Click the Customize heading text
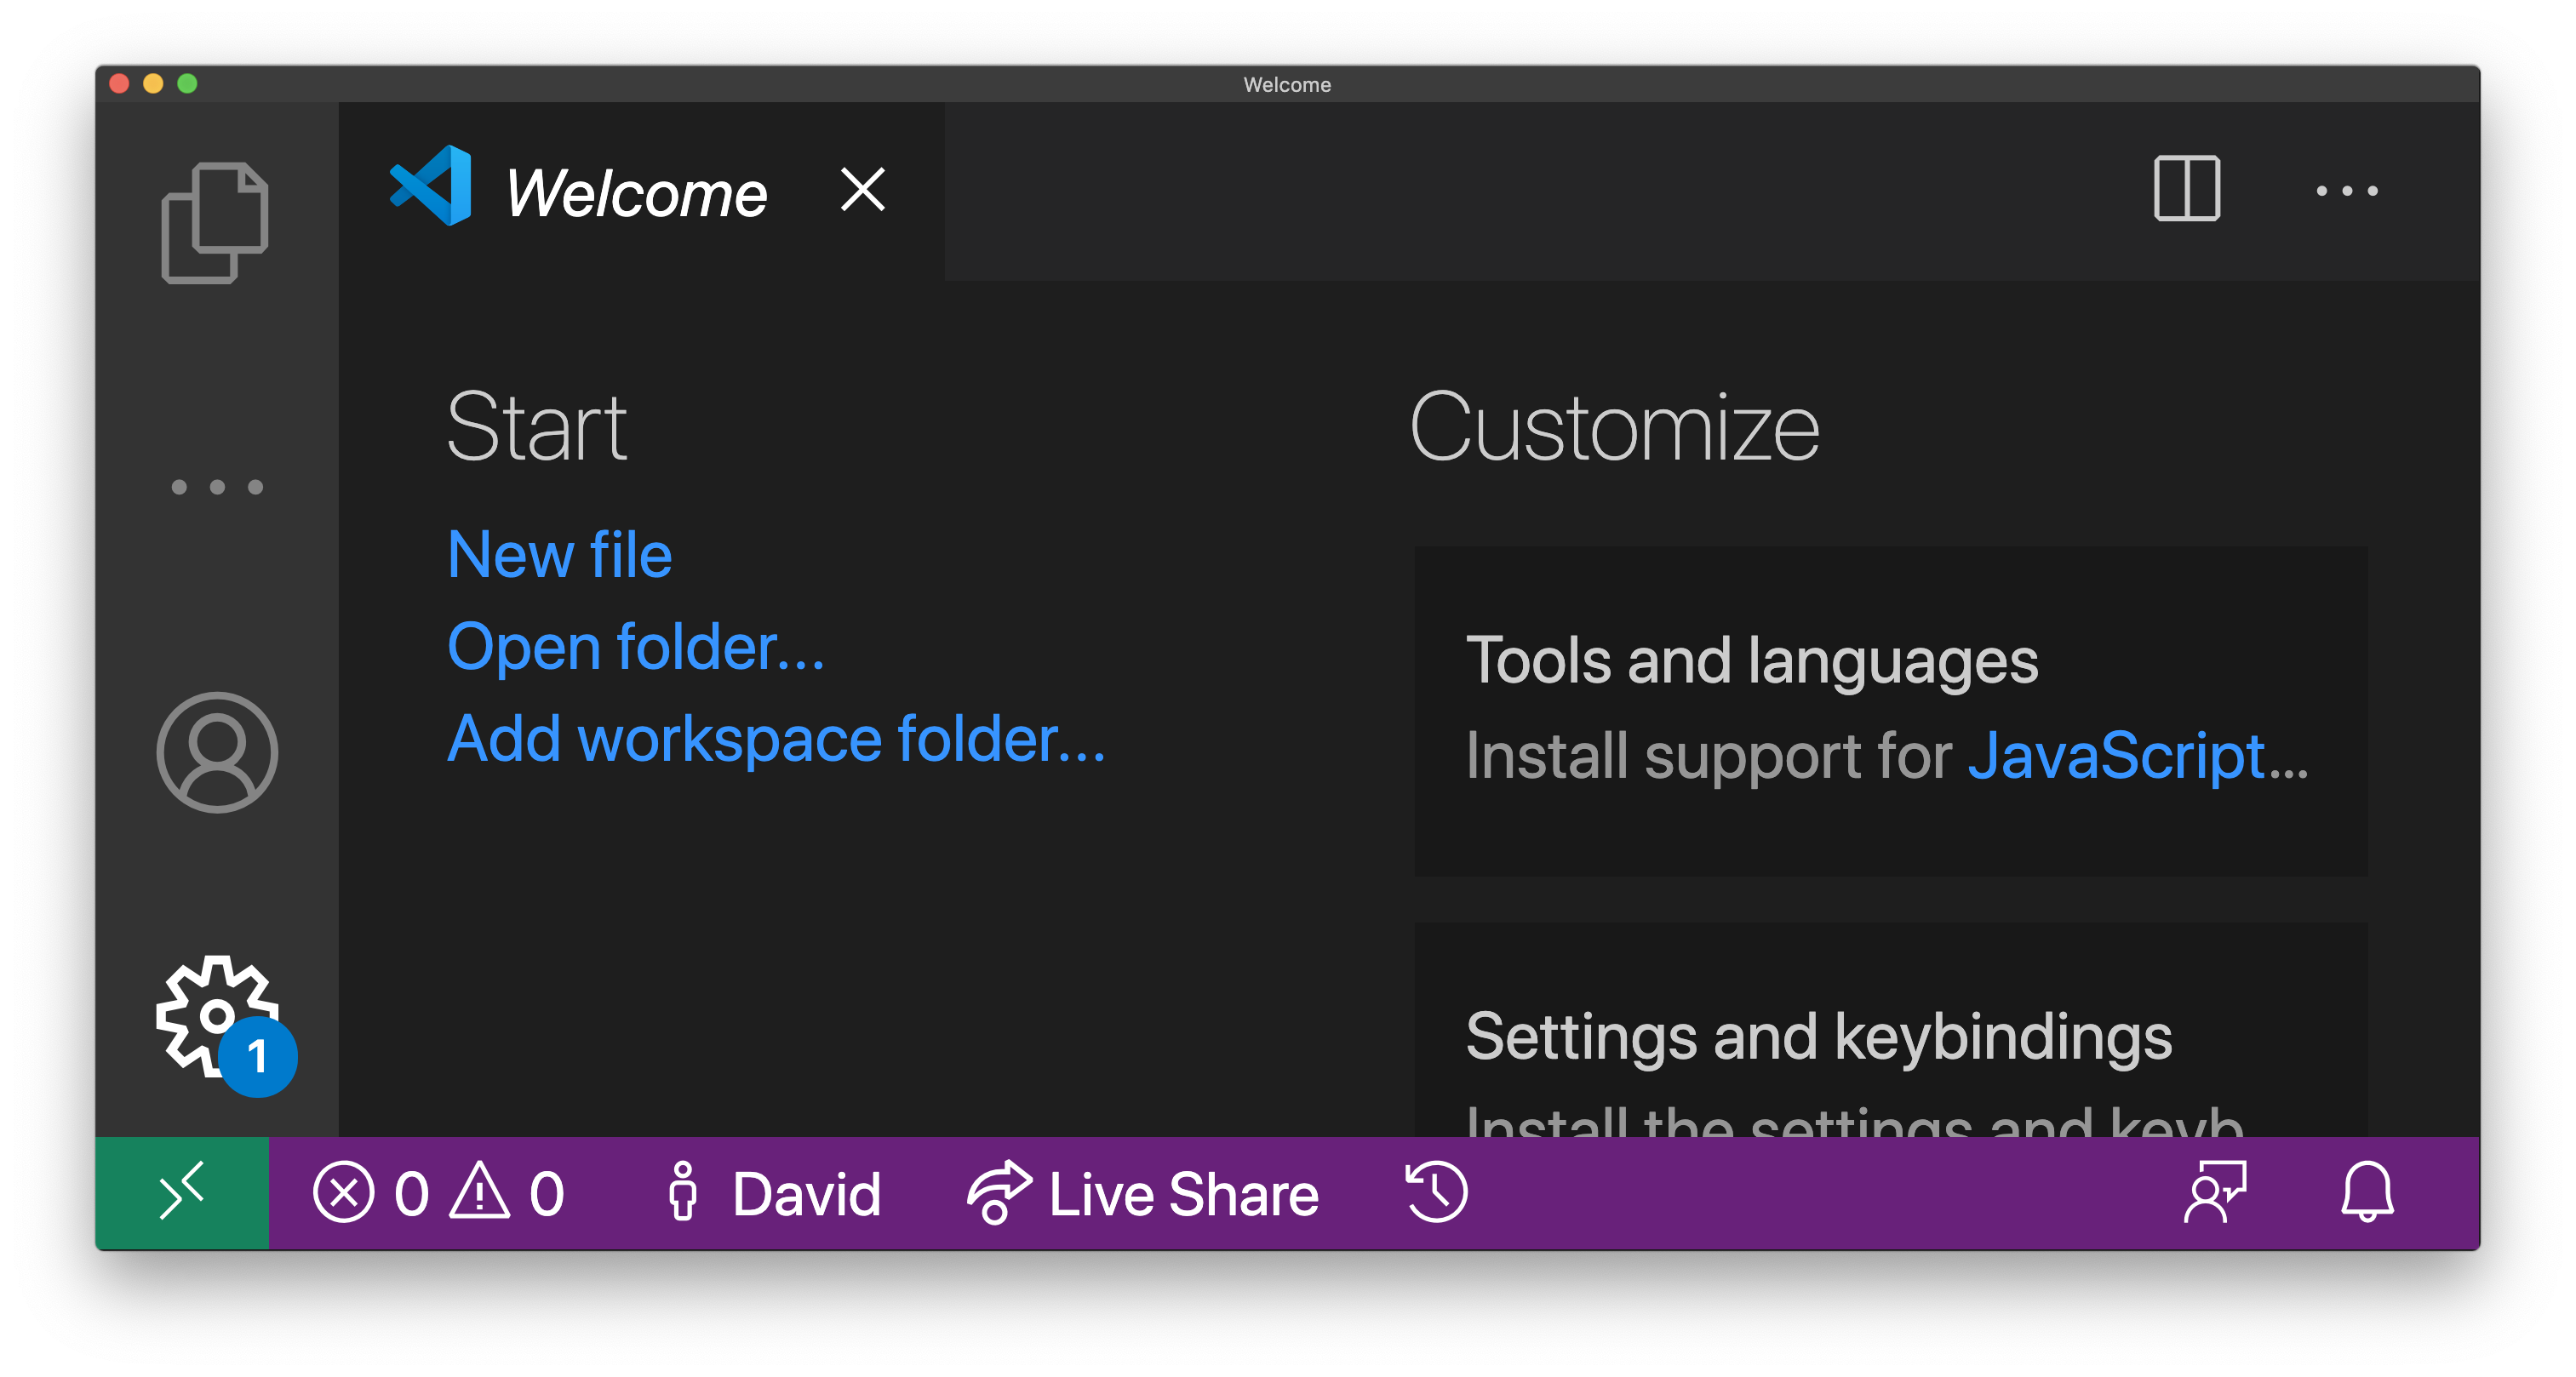Screen dimensions: 2576x1377 (x=1614, y=427)
